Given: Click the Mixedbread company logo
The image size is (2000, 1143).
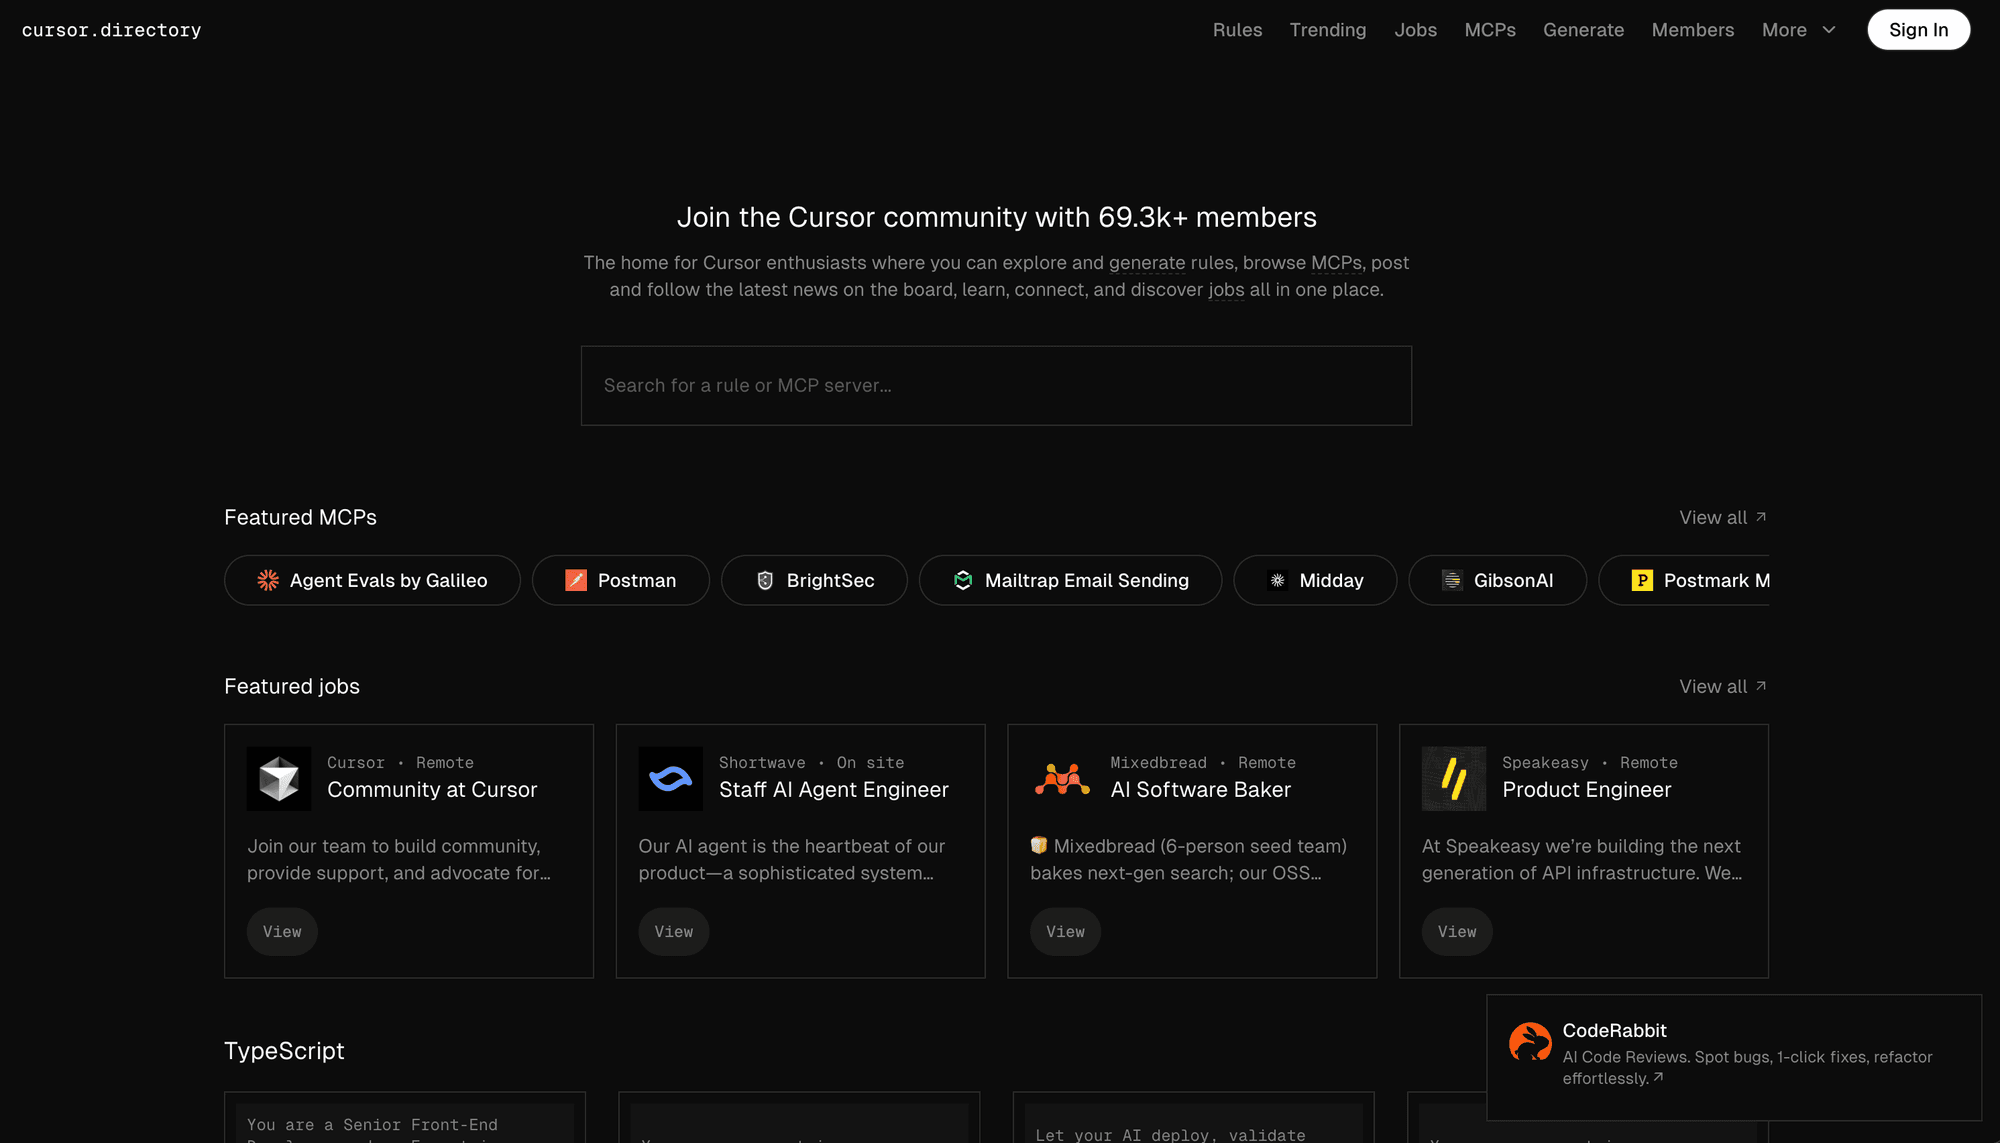Looking at the screenshot, I should (x=1062, y=779).
